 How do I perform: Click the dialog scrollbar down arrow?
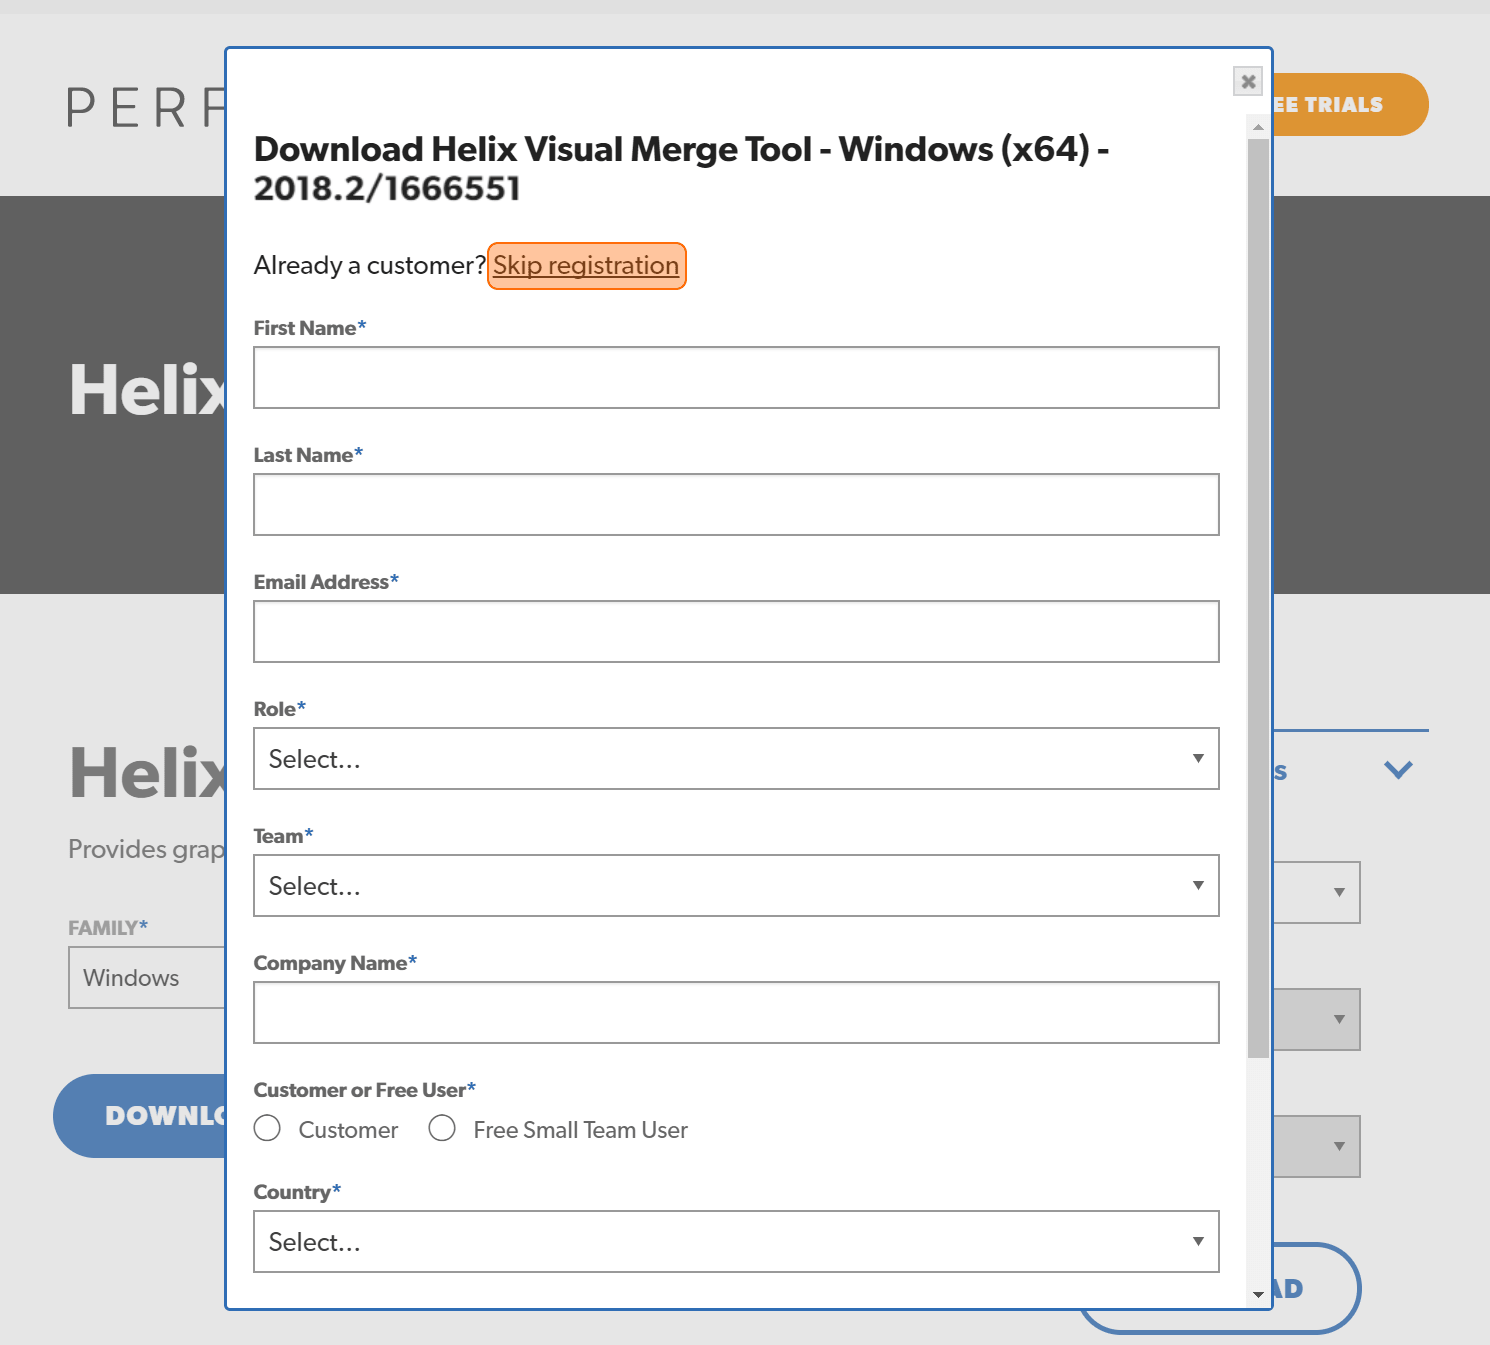1258,1294
